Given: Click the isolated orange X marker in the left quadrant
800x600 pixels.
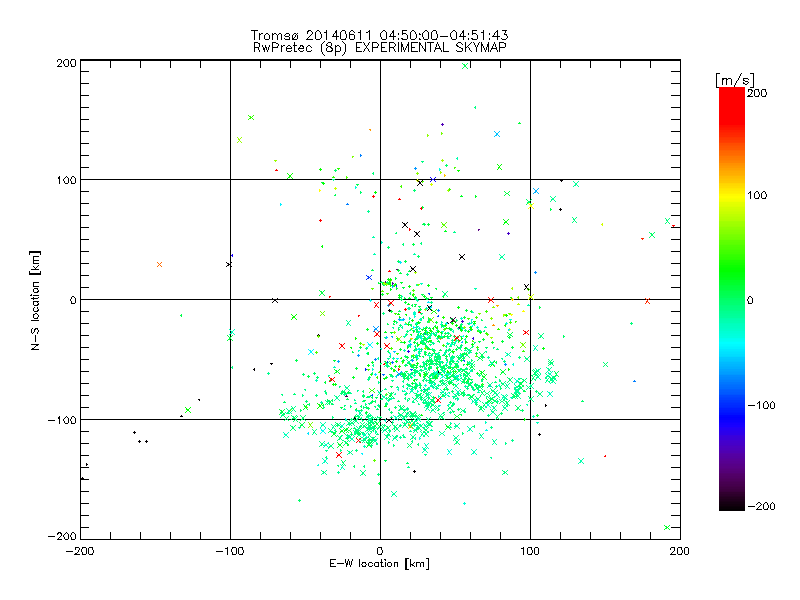Looking at the screenshot, I should pyautogui.click(x=160, y=264).
